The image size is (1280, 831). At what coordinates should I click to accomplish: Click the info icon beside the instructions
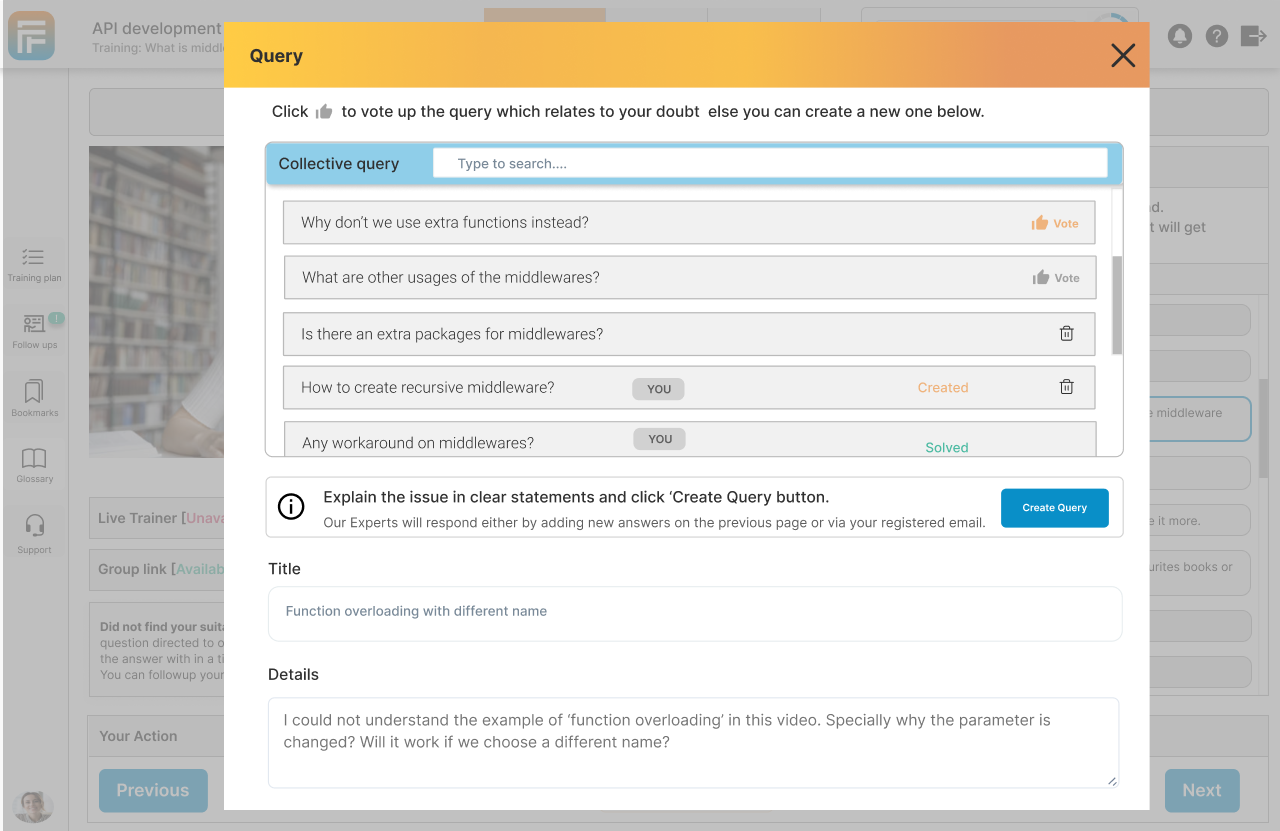(291, 507)
